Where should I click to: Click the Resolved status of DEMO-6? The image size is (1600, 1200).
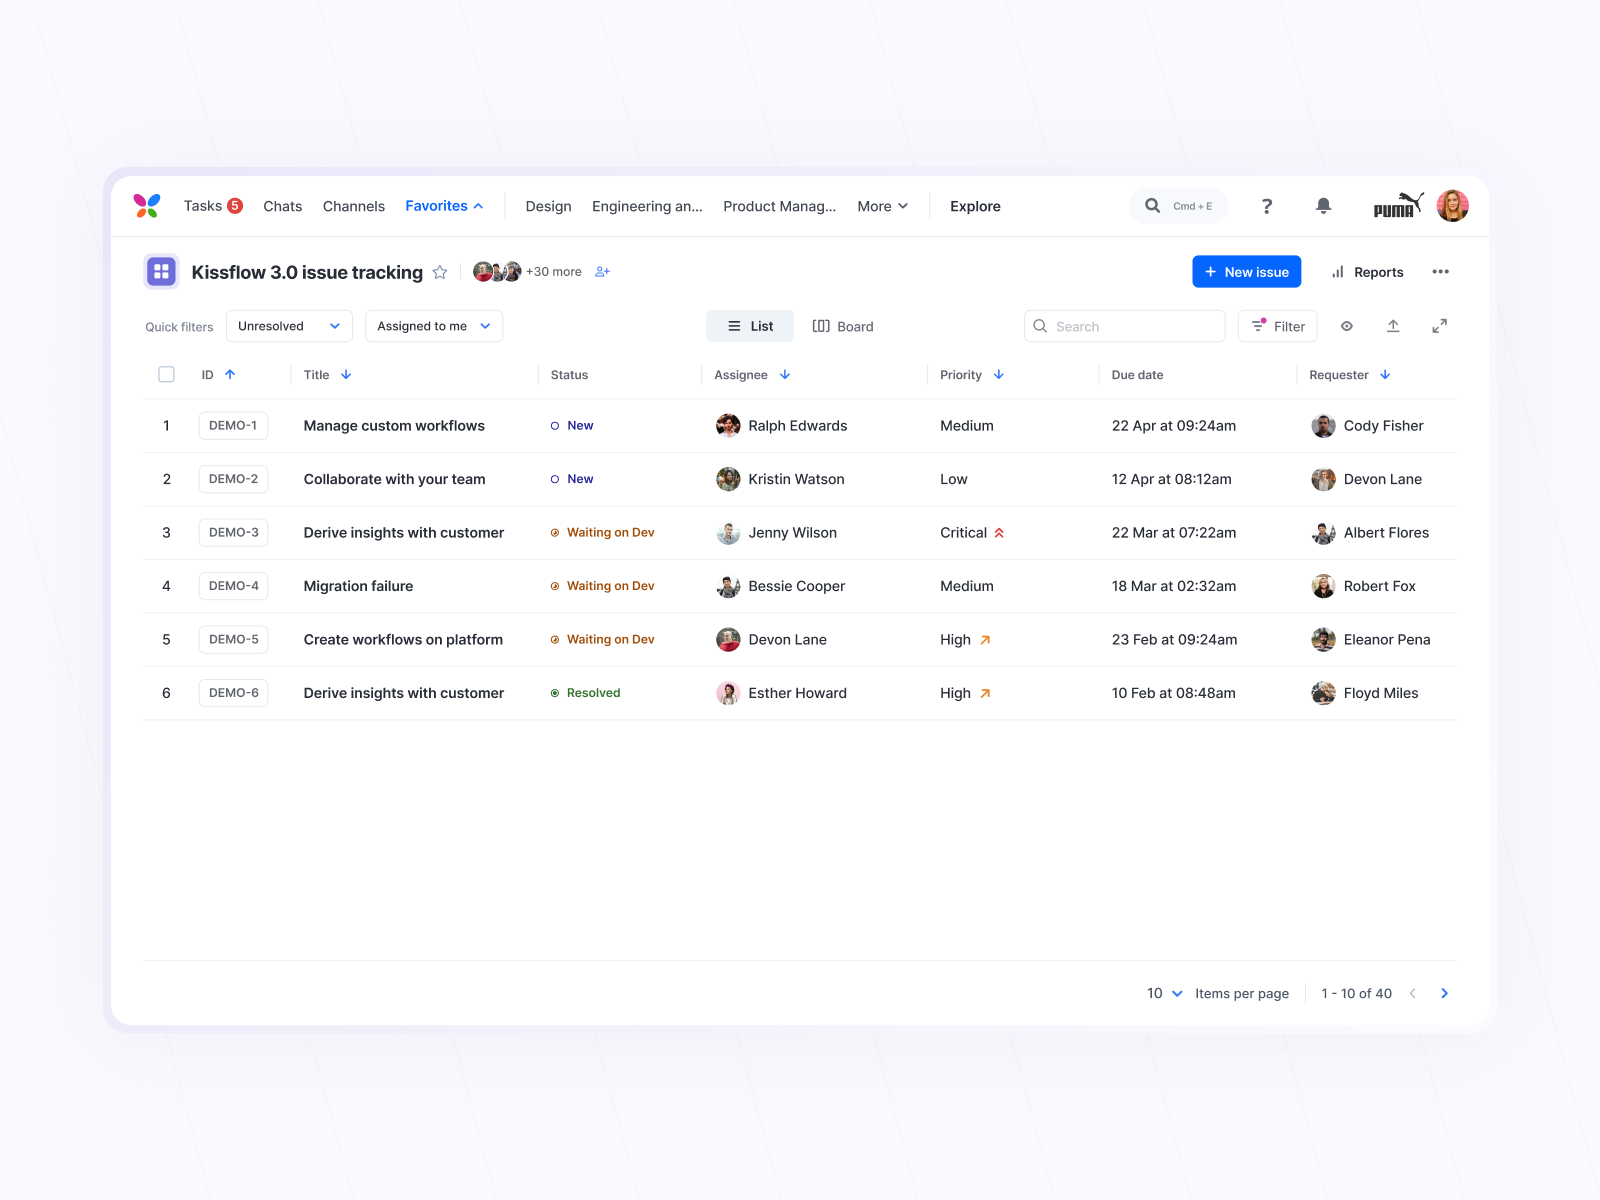click(x=585, y=693)
